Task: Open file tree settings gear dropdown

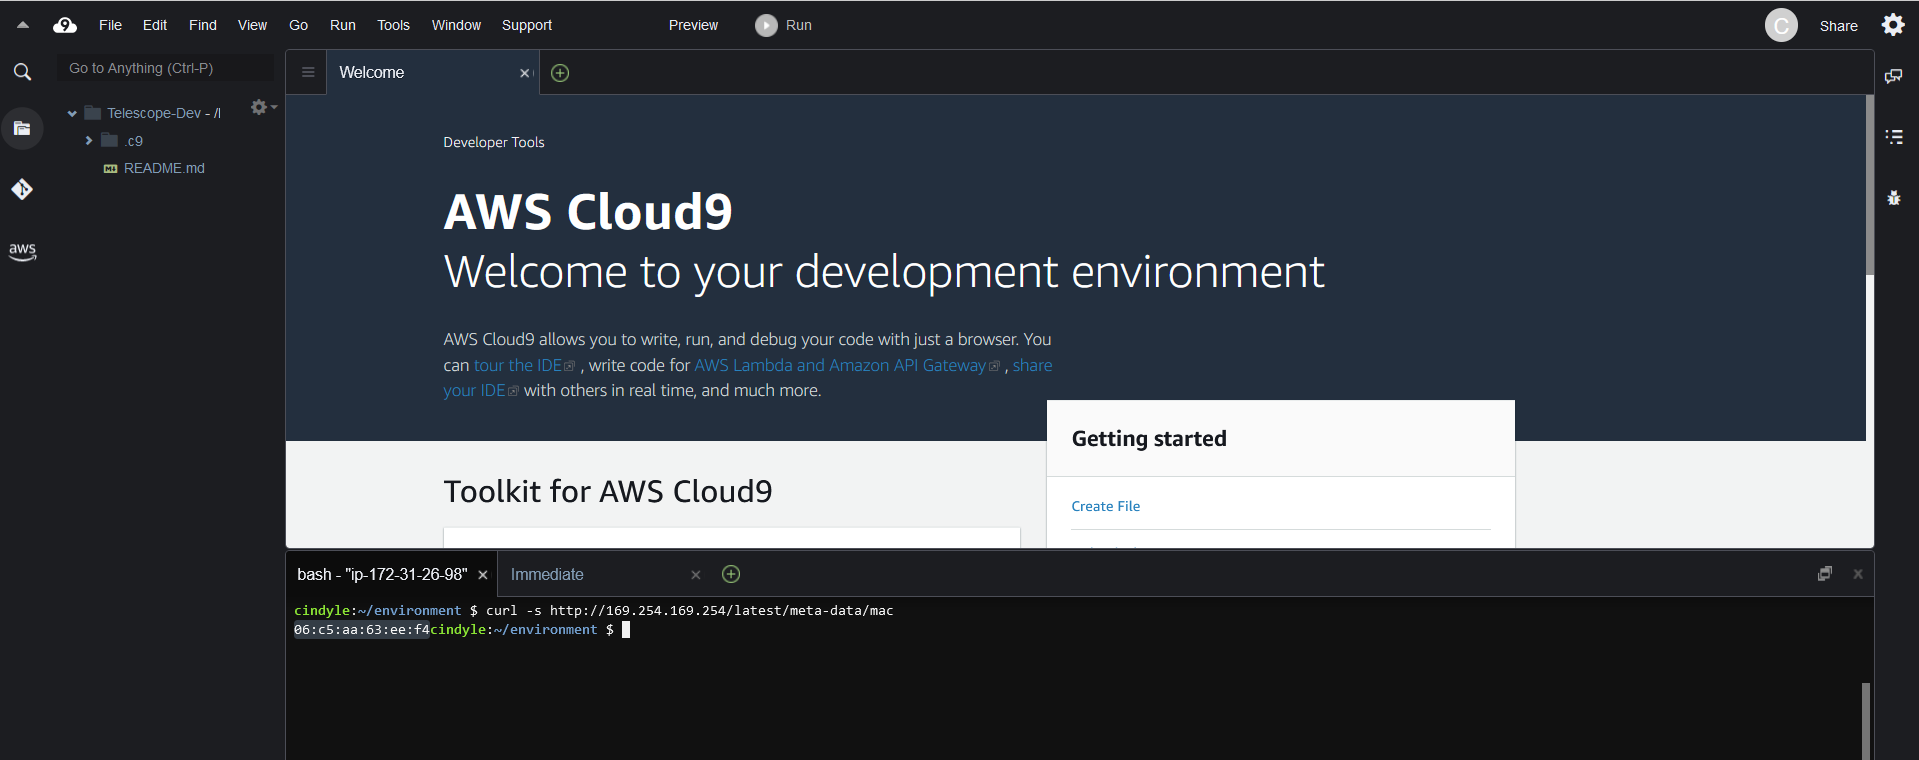Action: click(262, 107)
